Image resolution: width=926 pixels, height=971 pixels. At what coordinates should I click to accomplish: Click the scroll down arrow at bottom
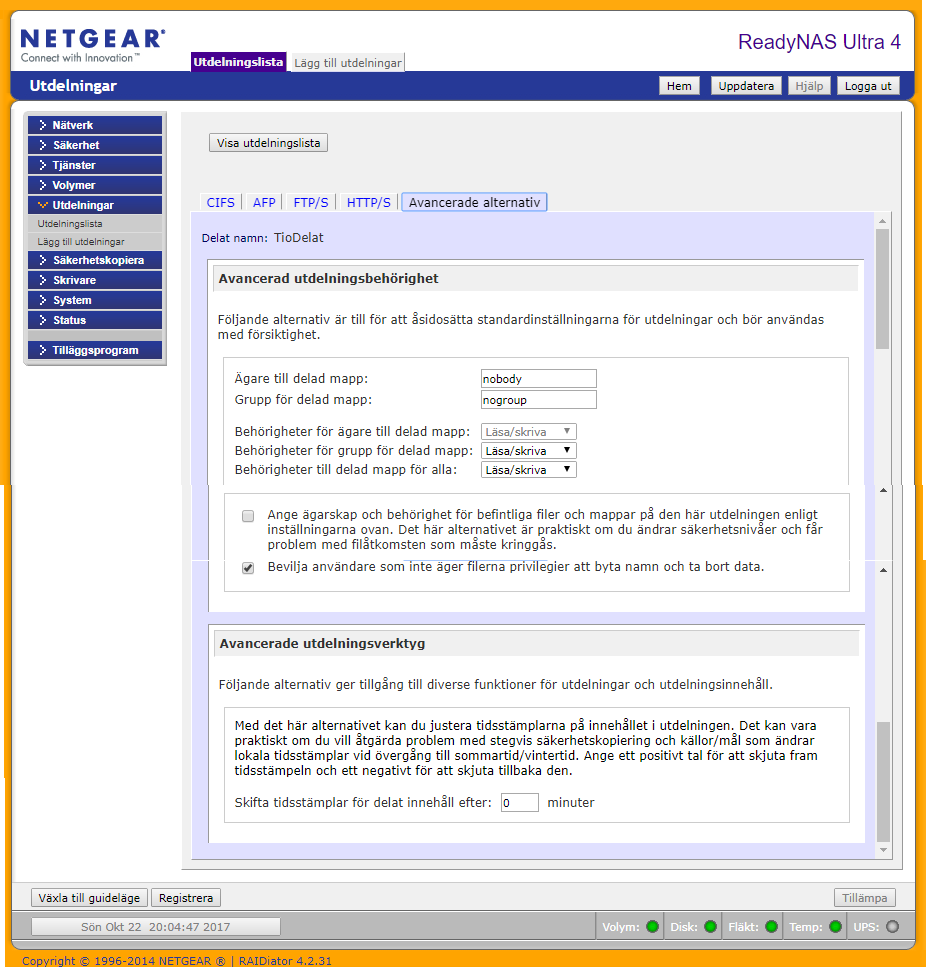[x=884, y=850]
